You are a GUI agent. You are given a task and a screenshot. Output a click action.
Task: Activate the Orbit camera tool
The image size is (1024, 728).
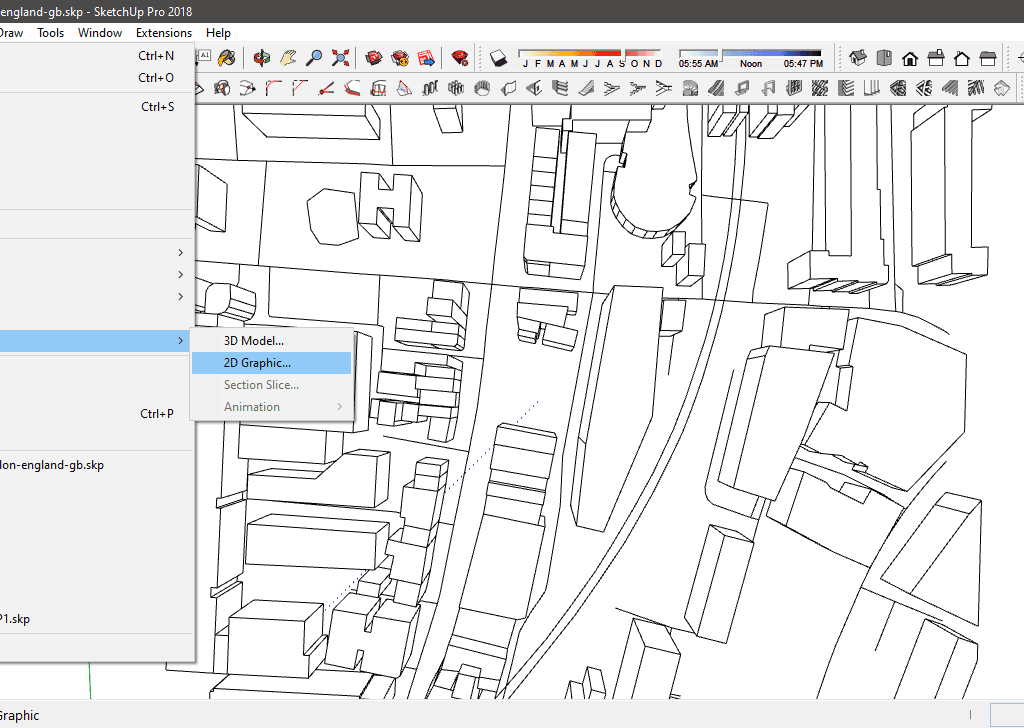pyautogui.click(x=263, y=58)
